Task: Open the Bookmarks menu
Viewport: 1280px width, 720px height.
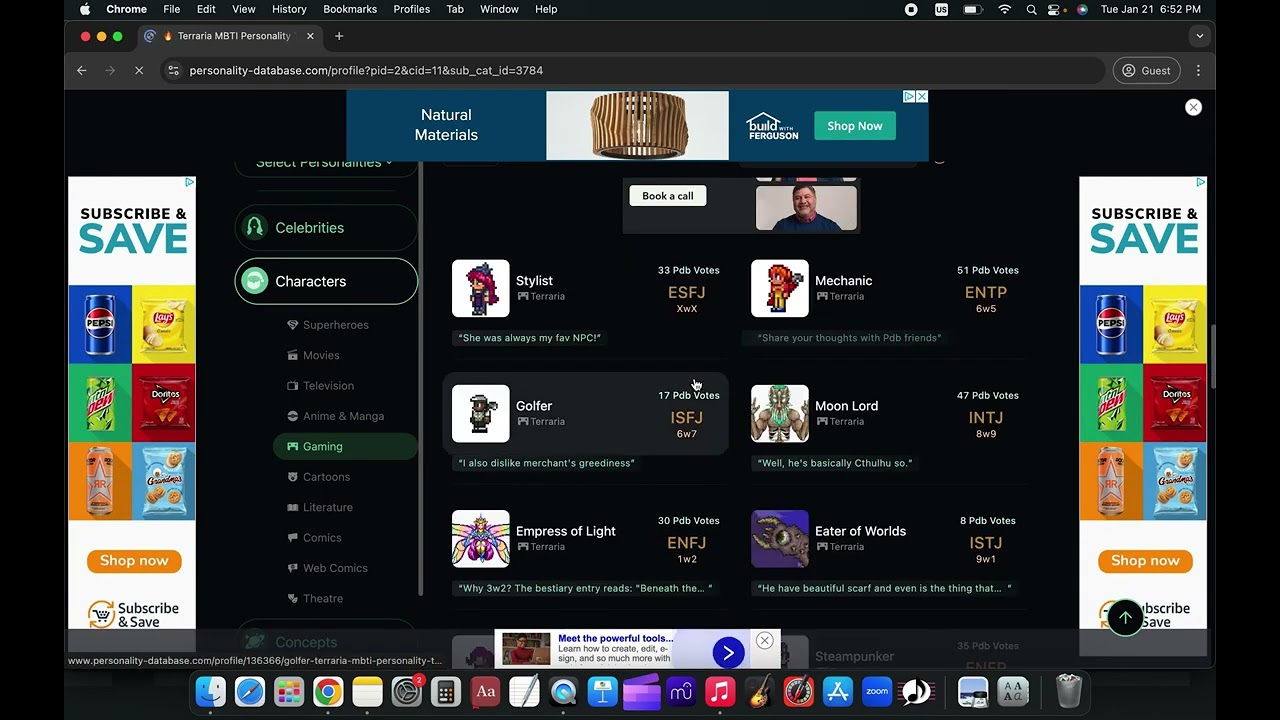Action: [x=350, y=9]
